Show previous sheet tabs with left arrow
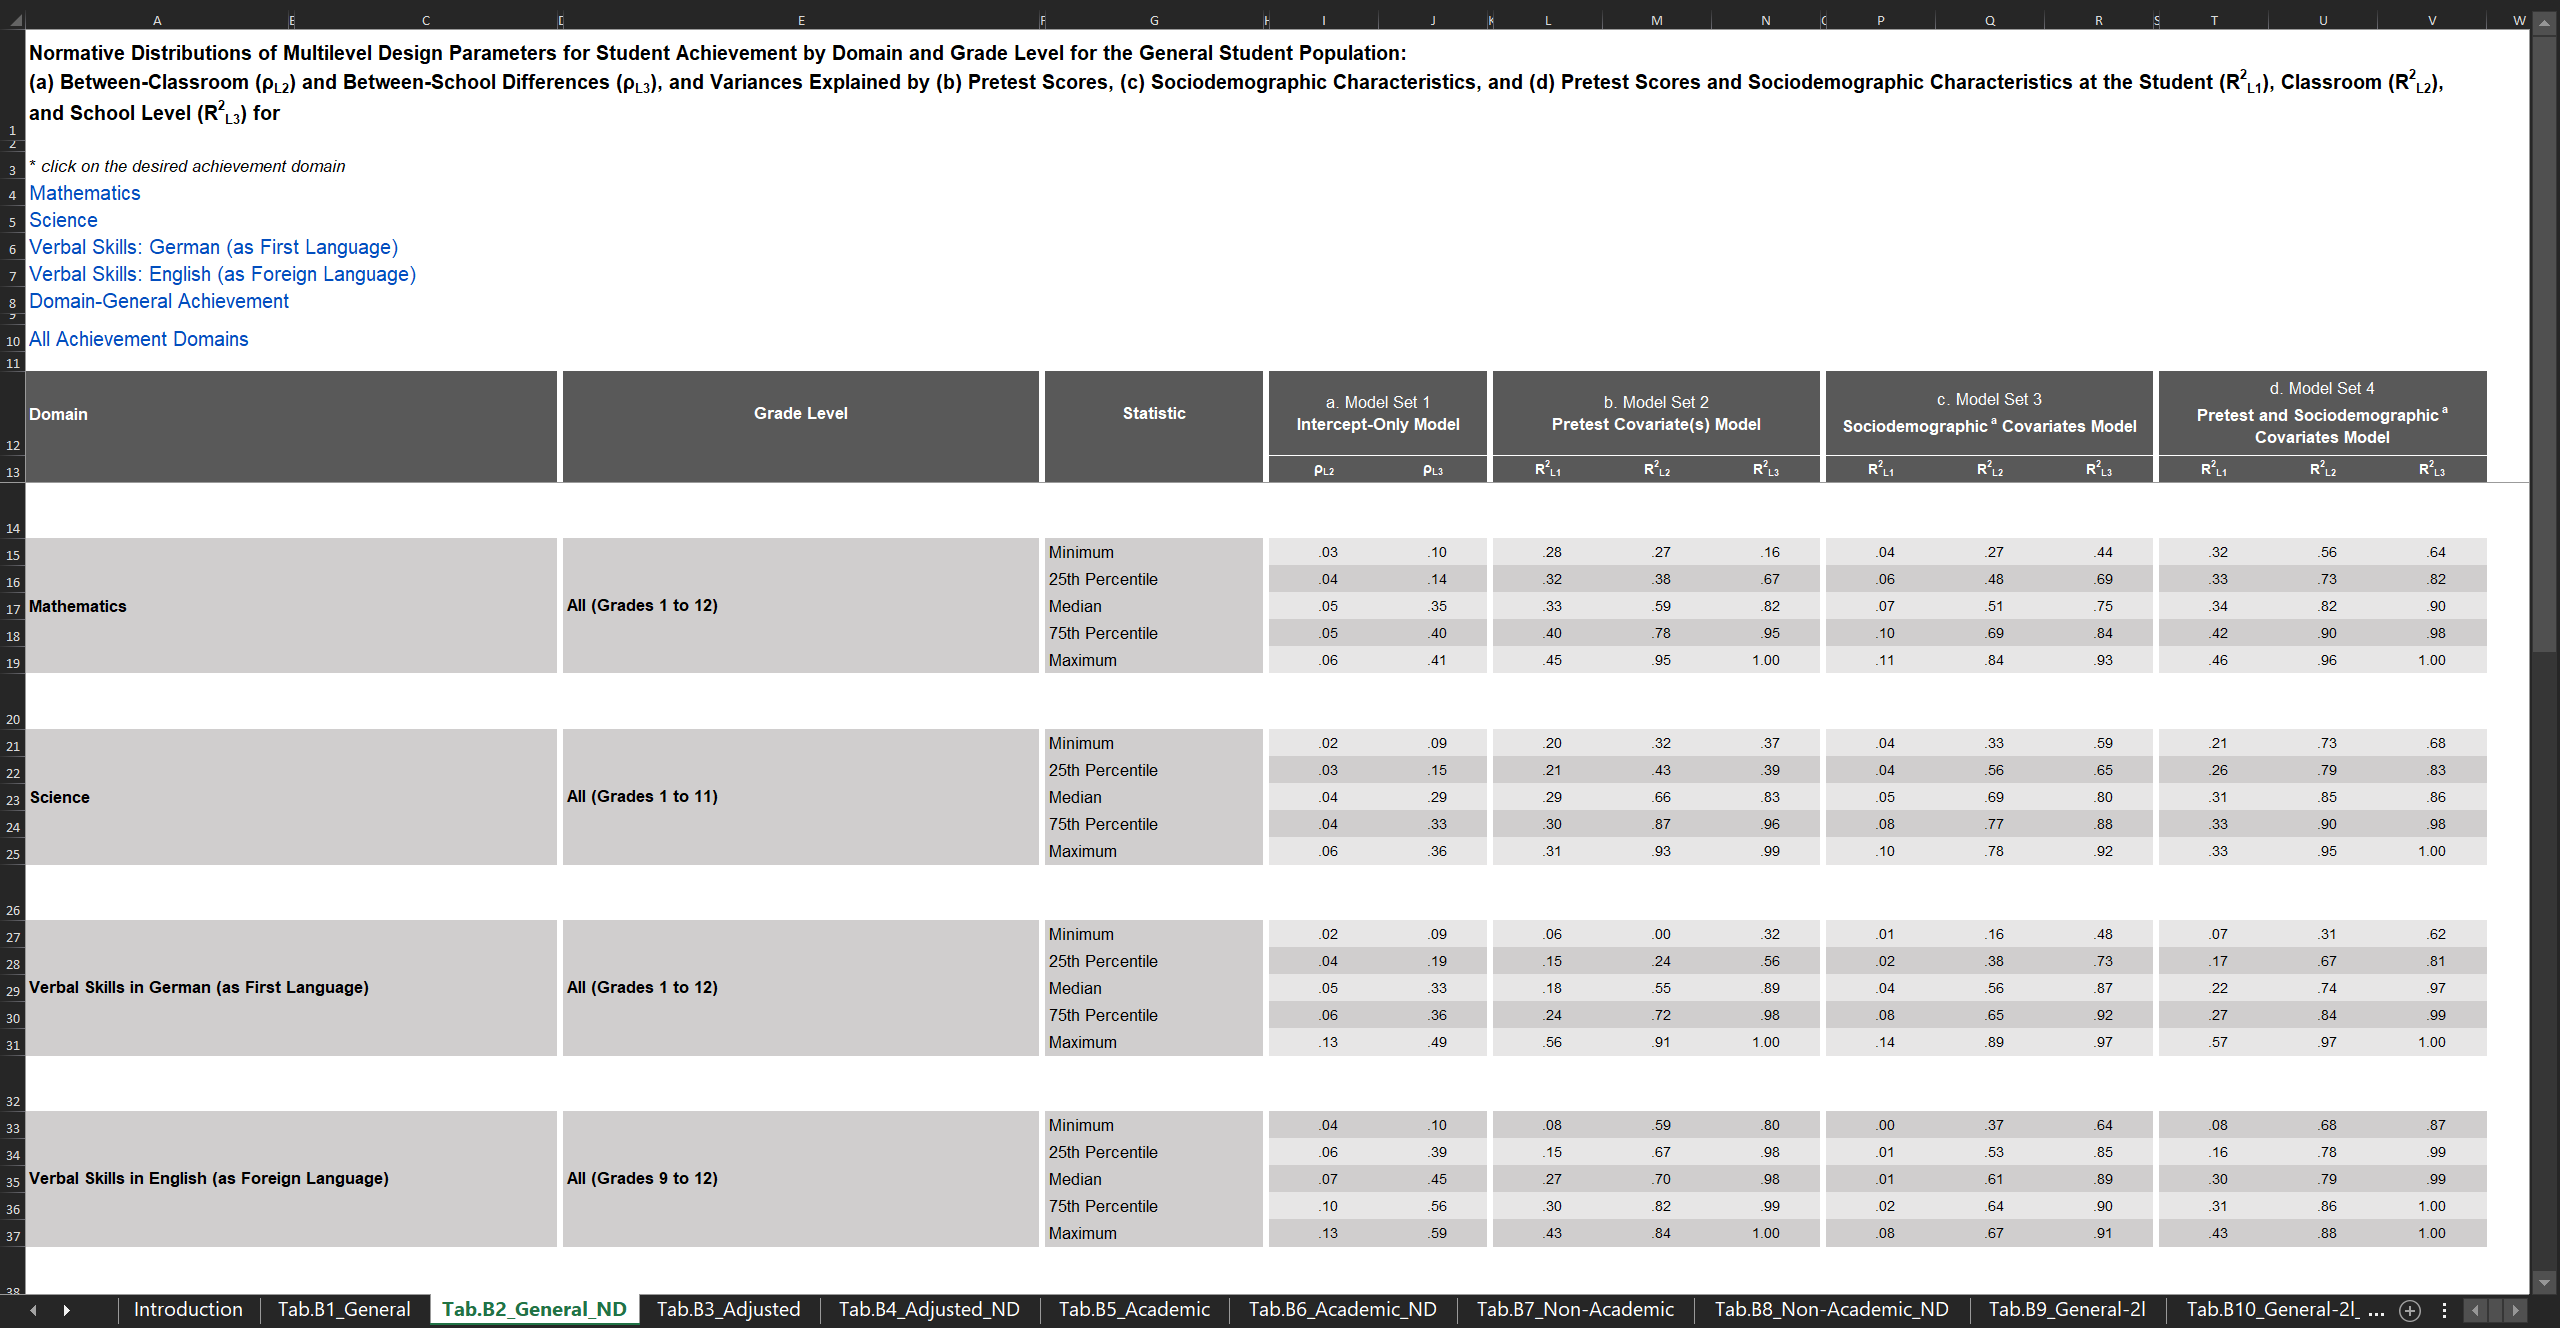This screenshot has height=1328, width=2560. click(34, 1310)
